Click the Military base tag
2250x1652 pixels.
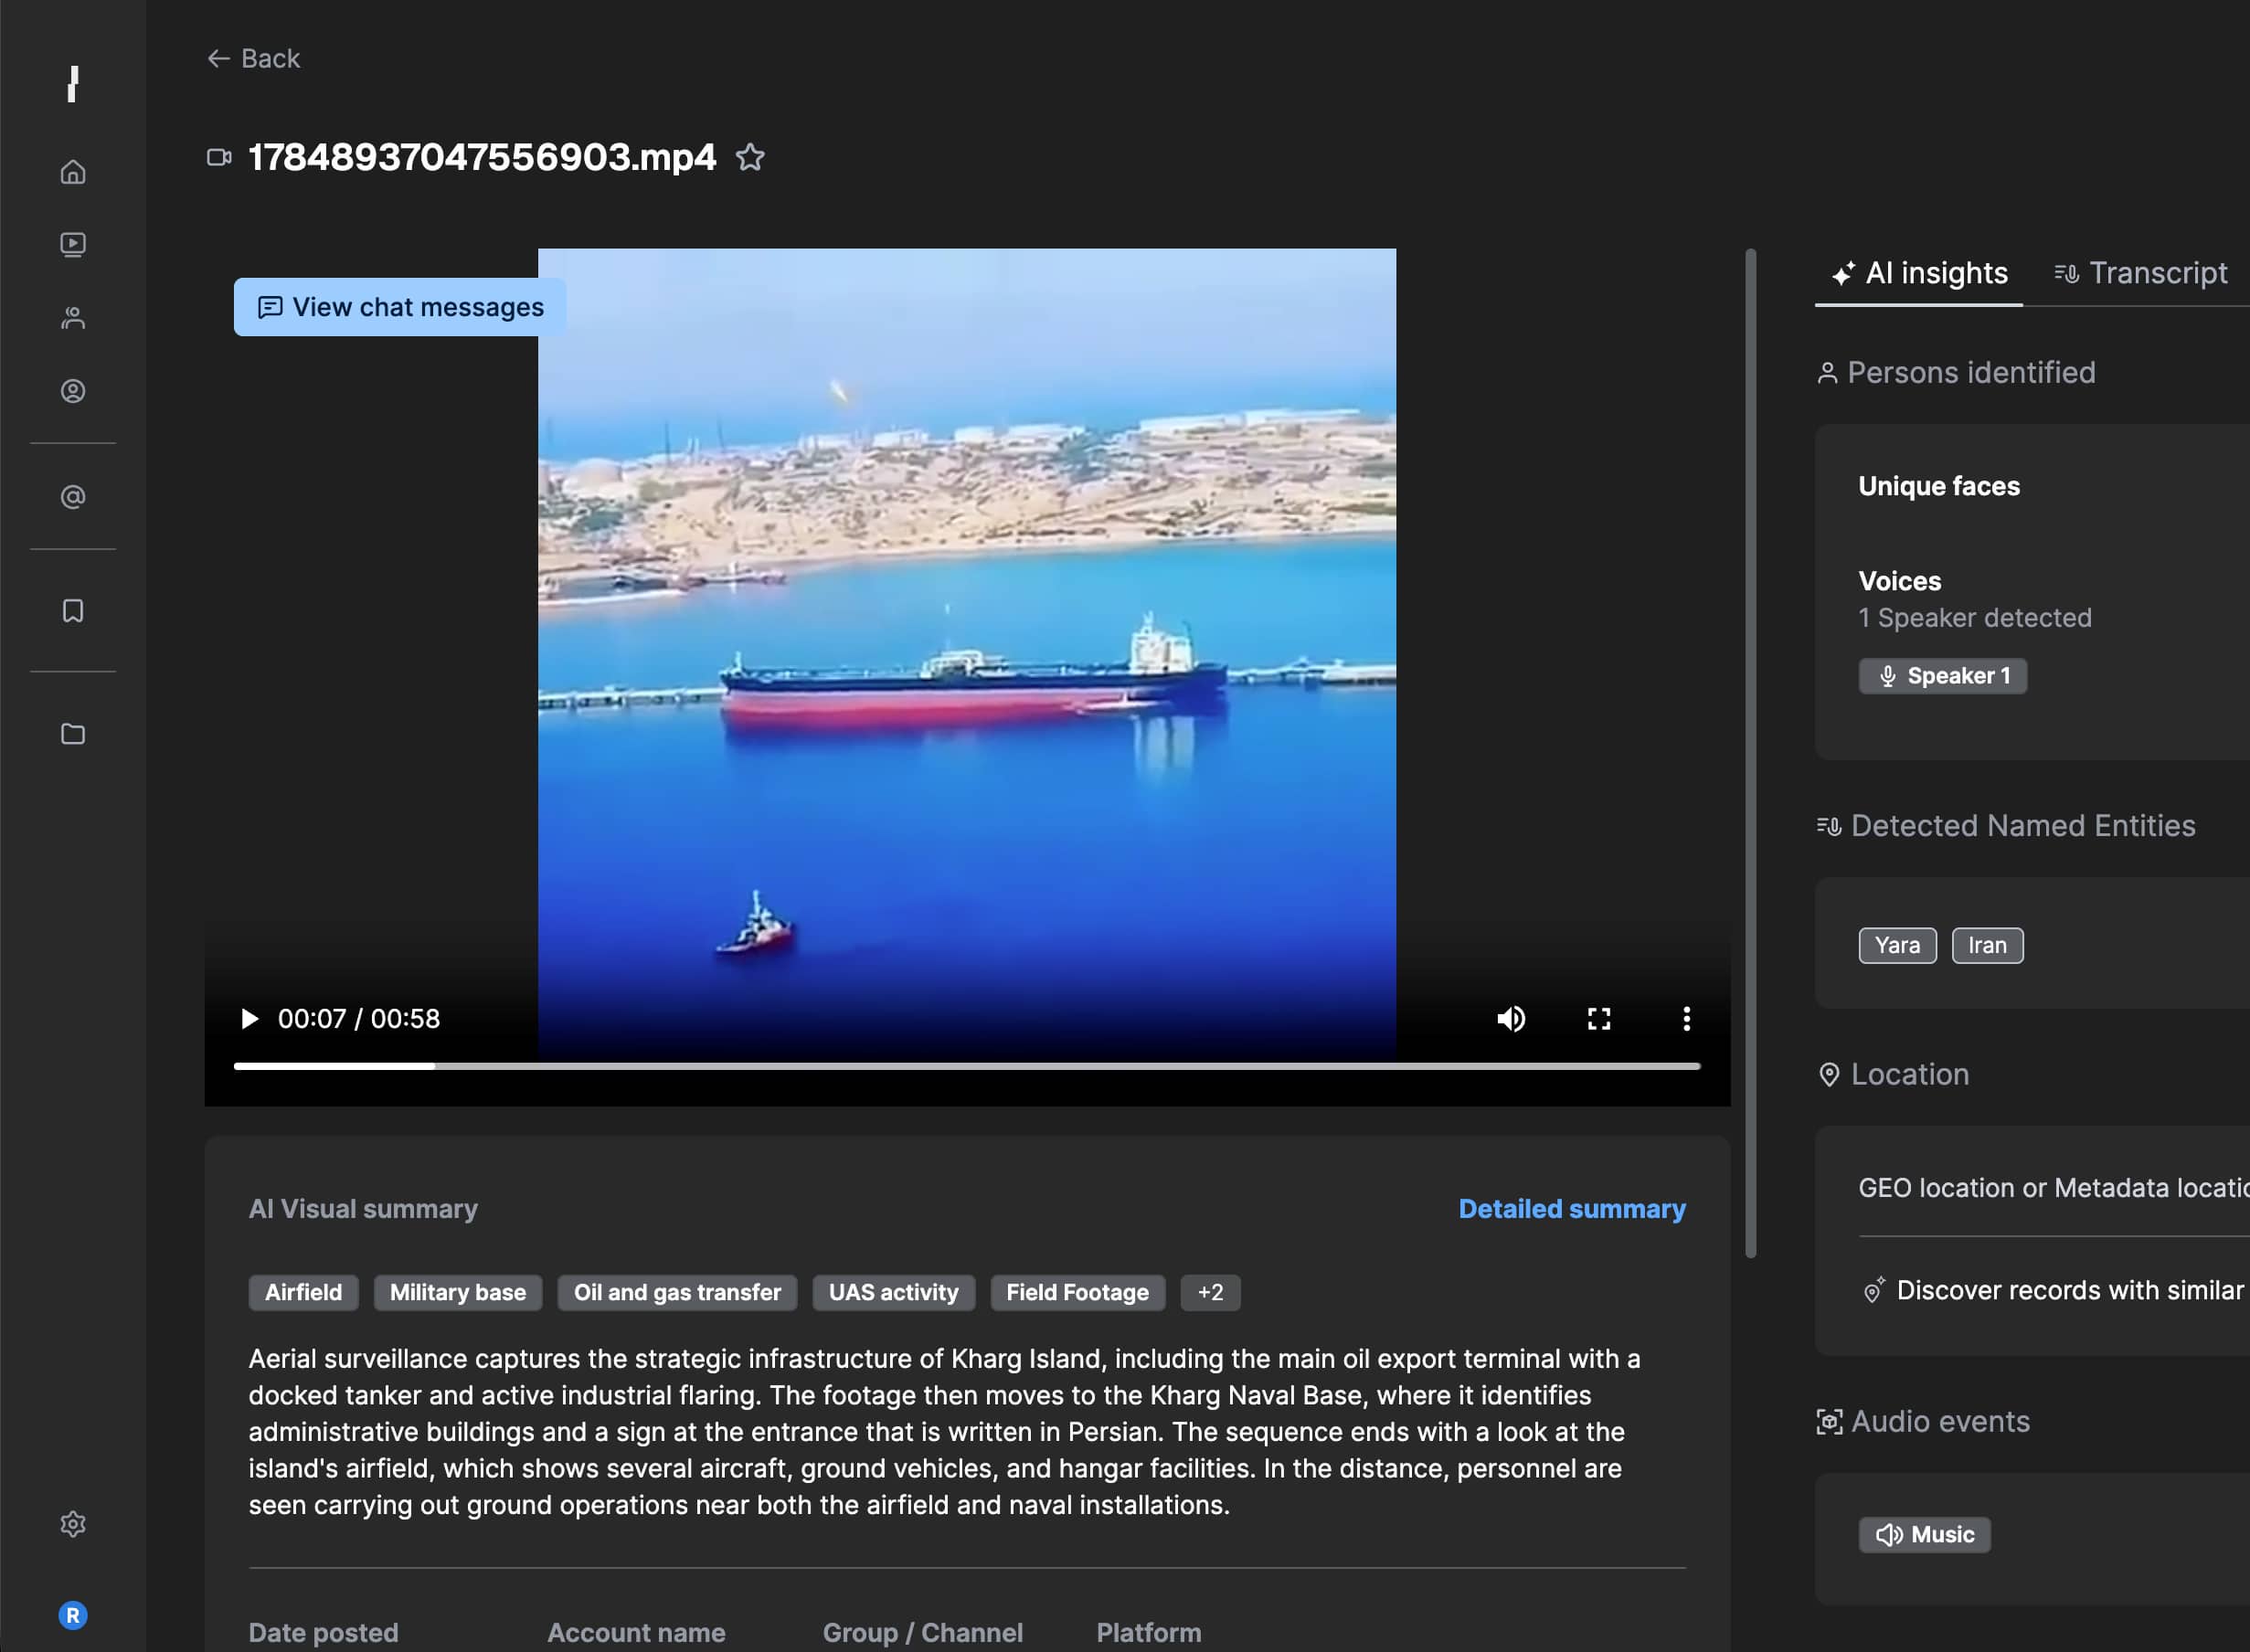coord(458,1292)
